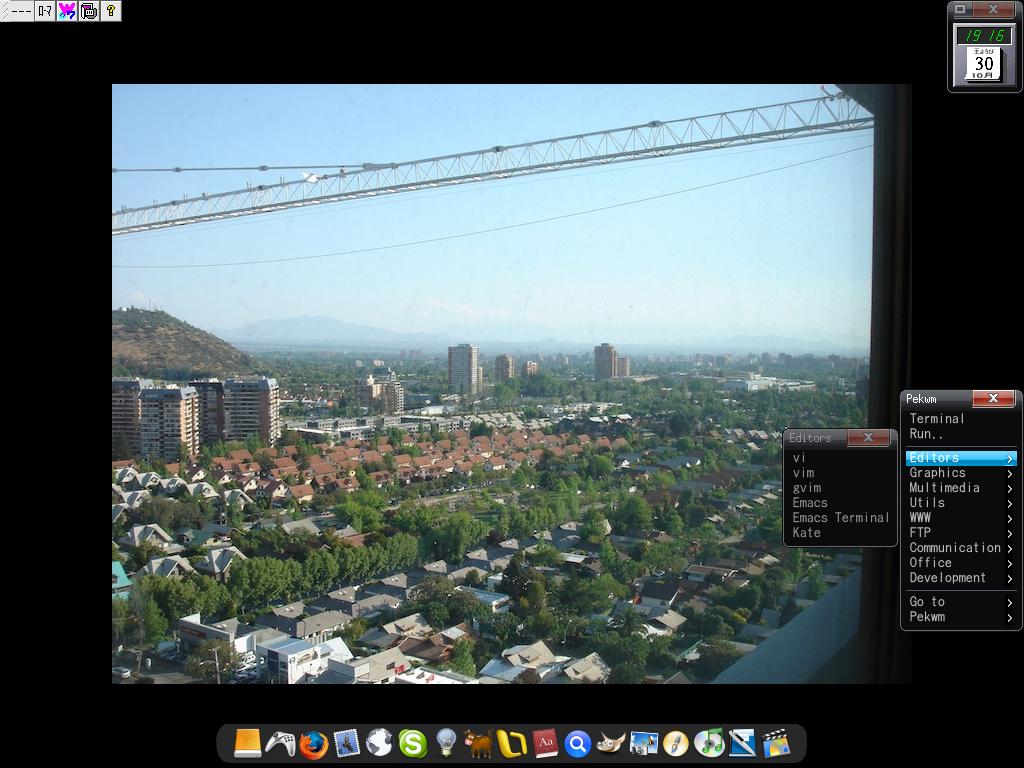The width and height of the screenshot is (1024, 768).
Task: Open the blue magnifier search dock icon
Action: pos(577,744)
